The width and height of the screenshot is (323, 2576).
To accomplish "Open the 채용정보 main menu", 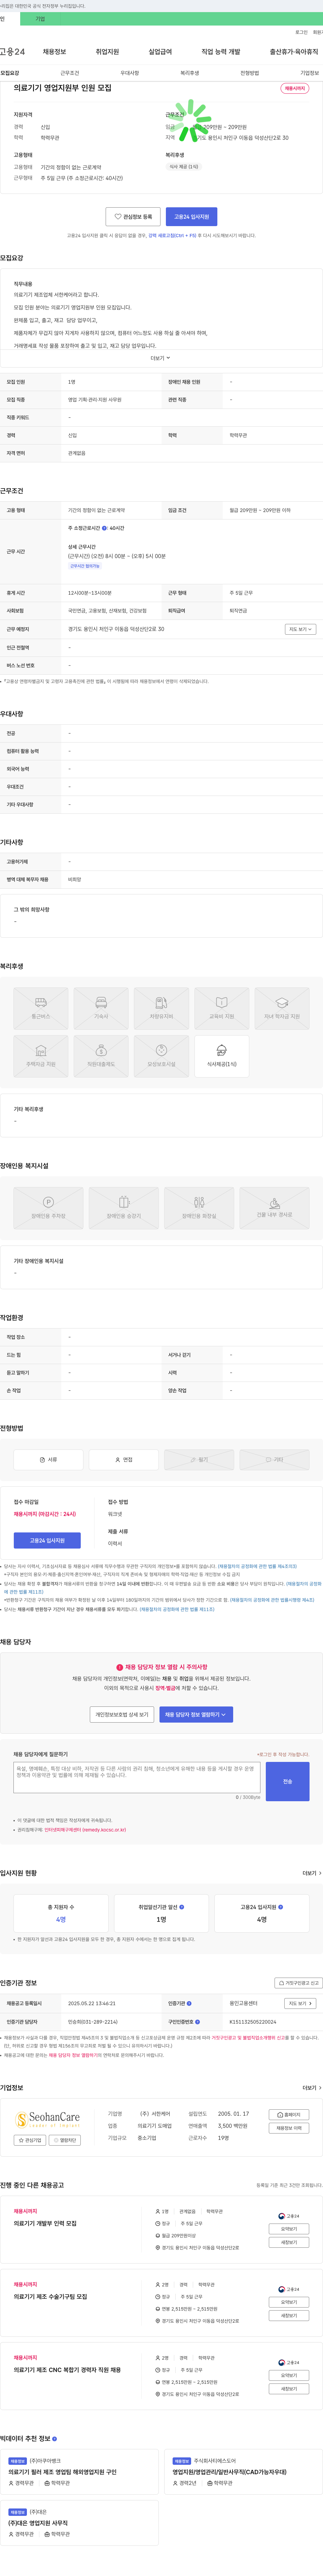I will point(54,52).
